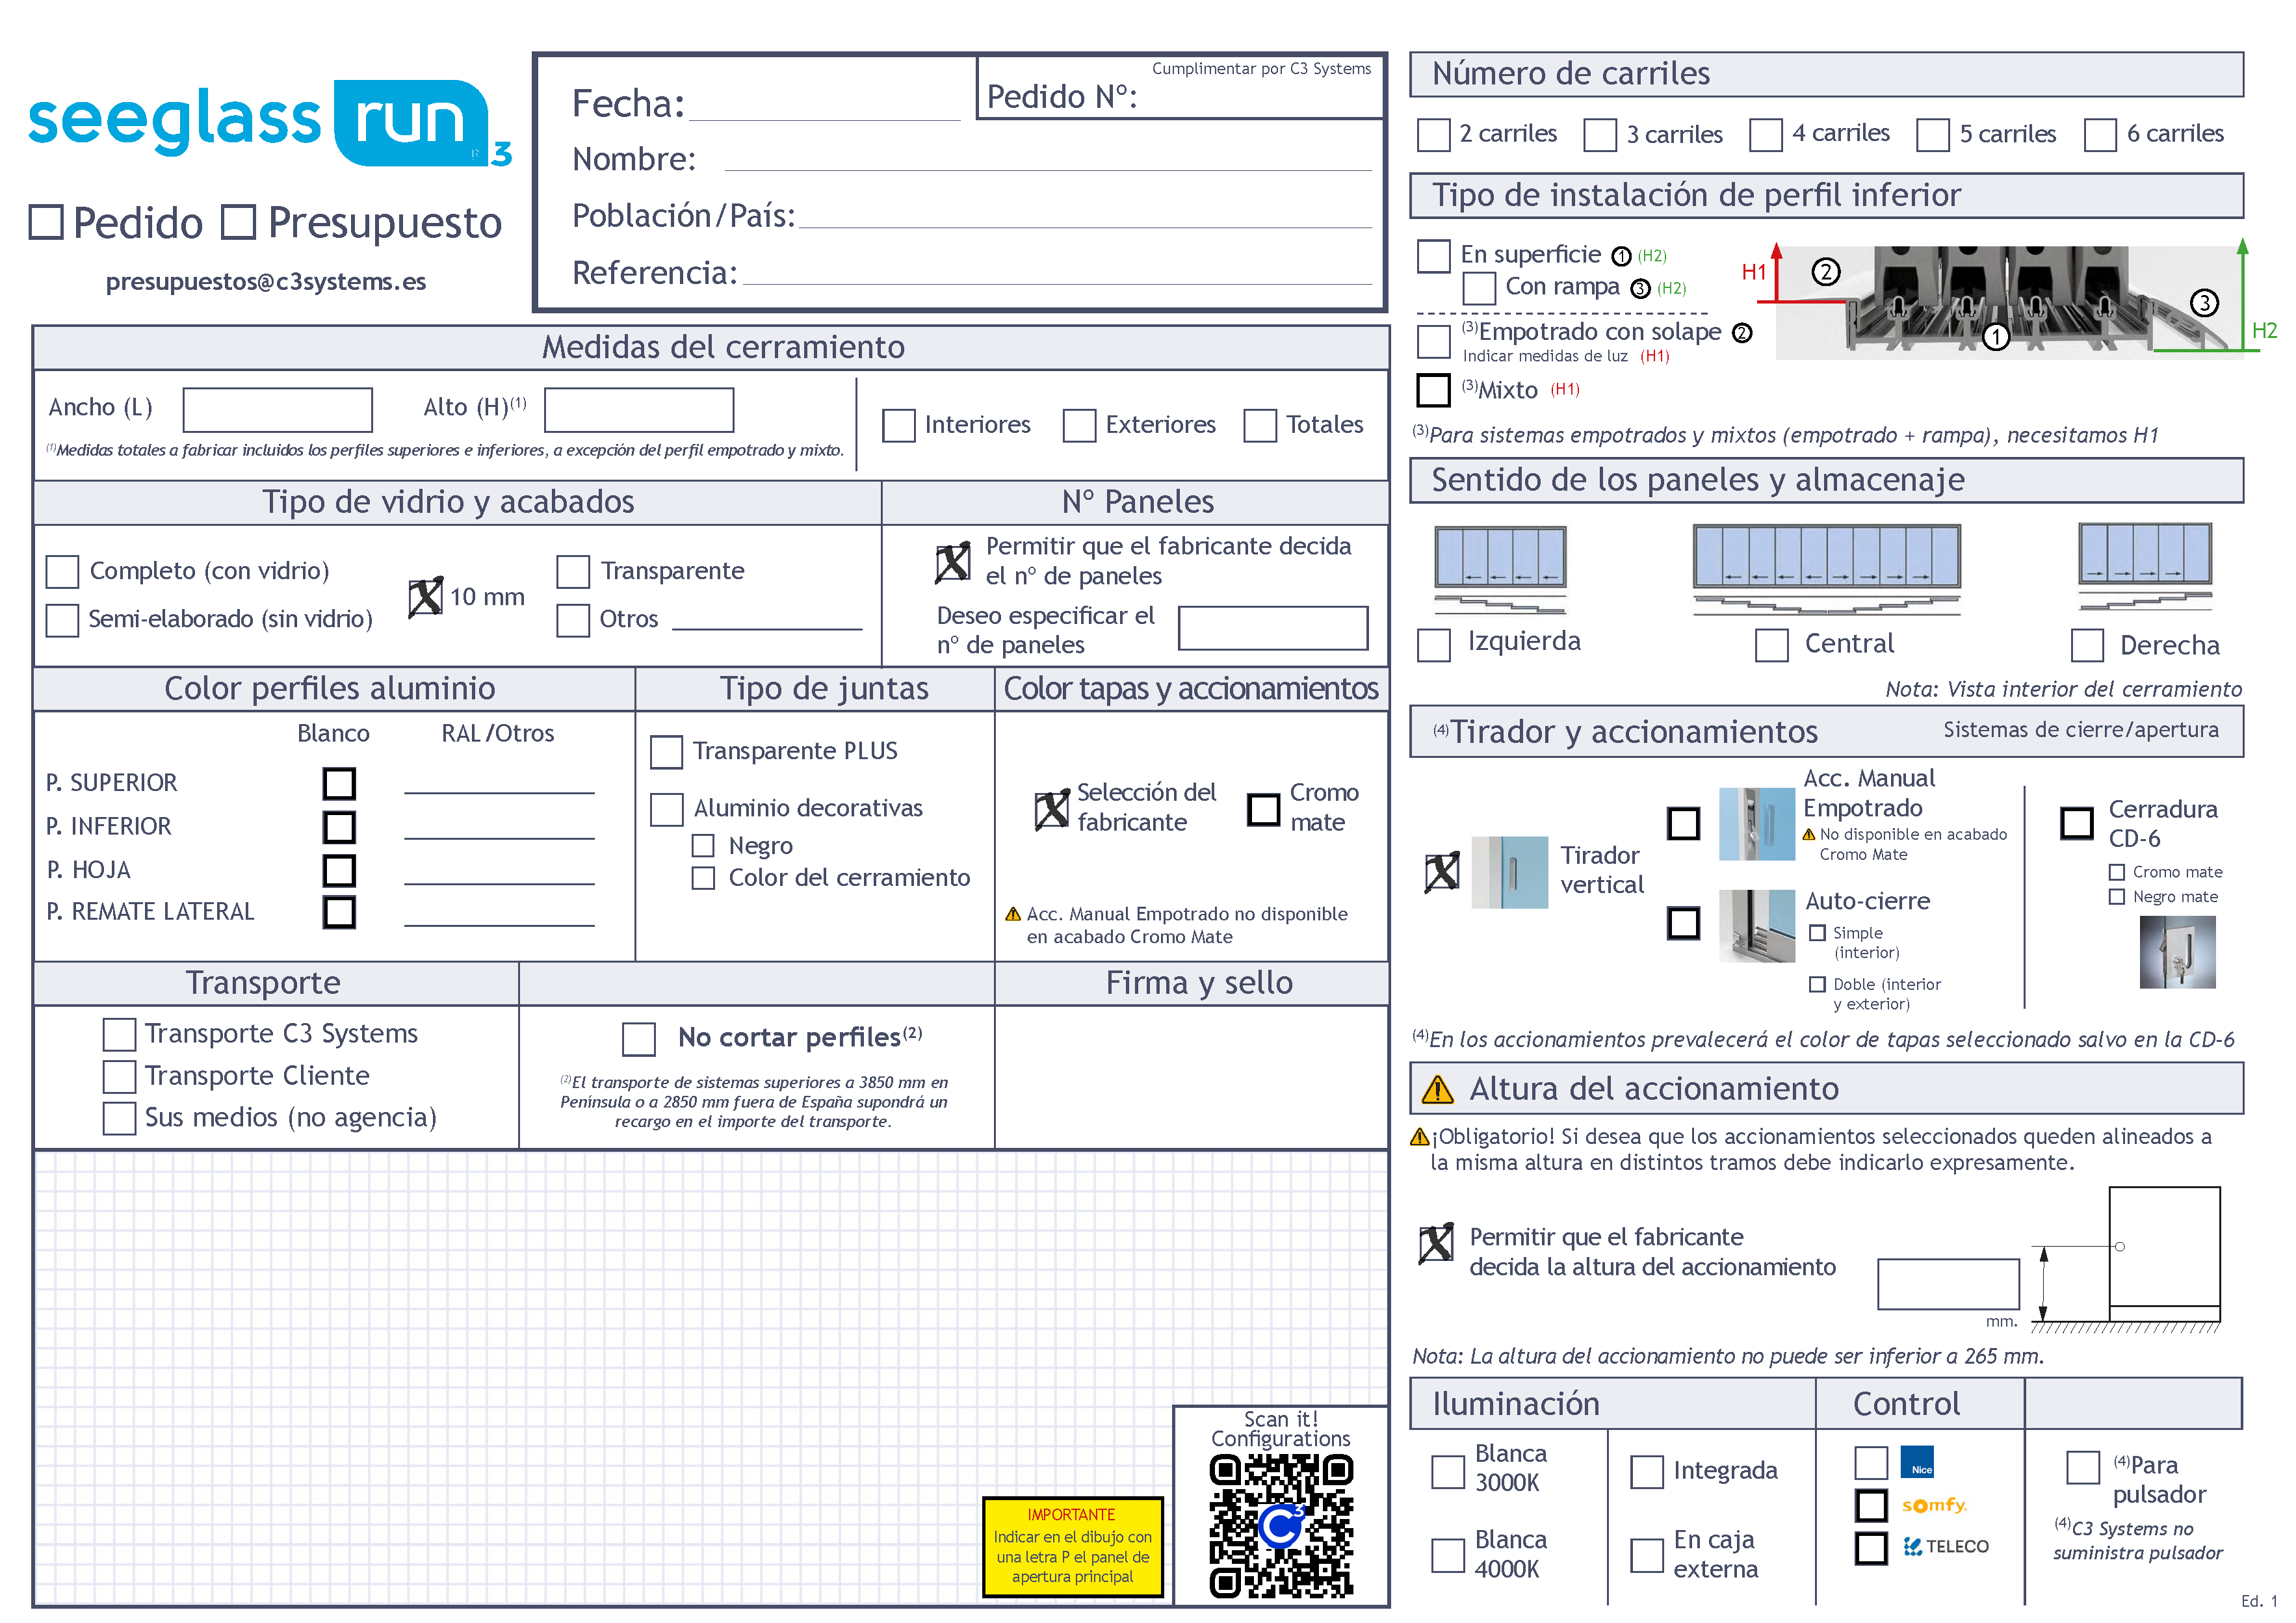Check the Otros glass option

coord(573,620)
